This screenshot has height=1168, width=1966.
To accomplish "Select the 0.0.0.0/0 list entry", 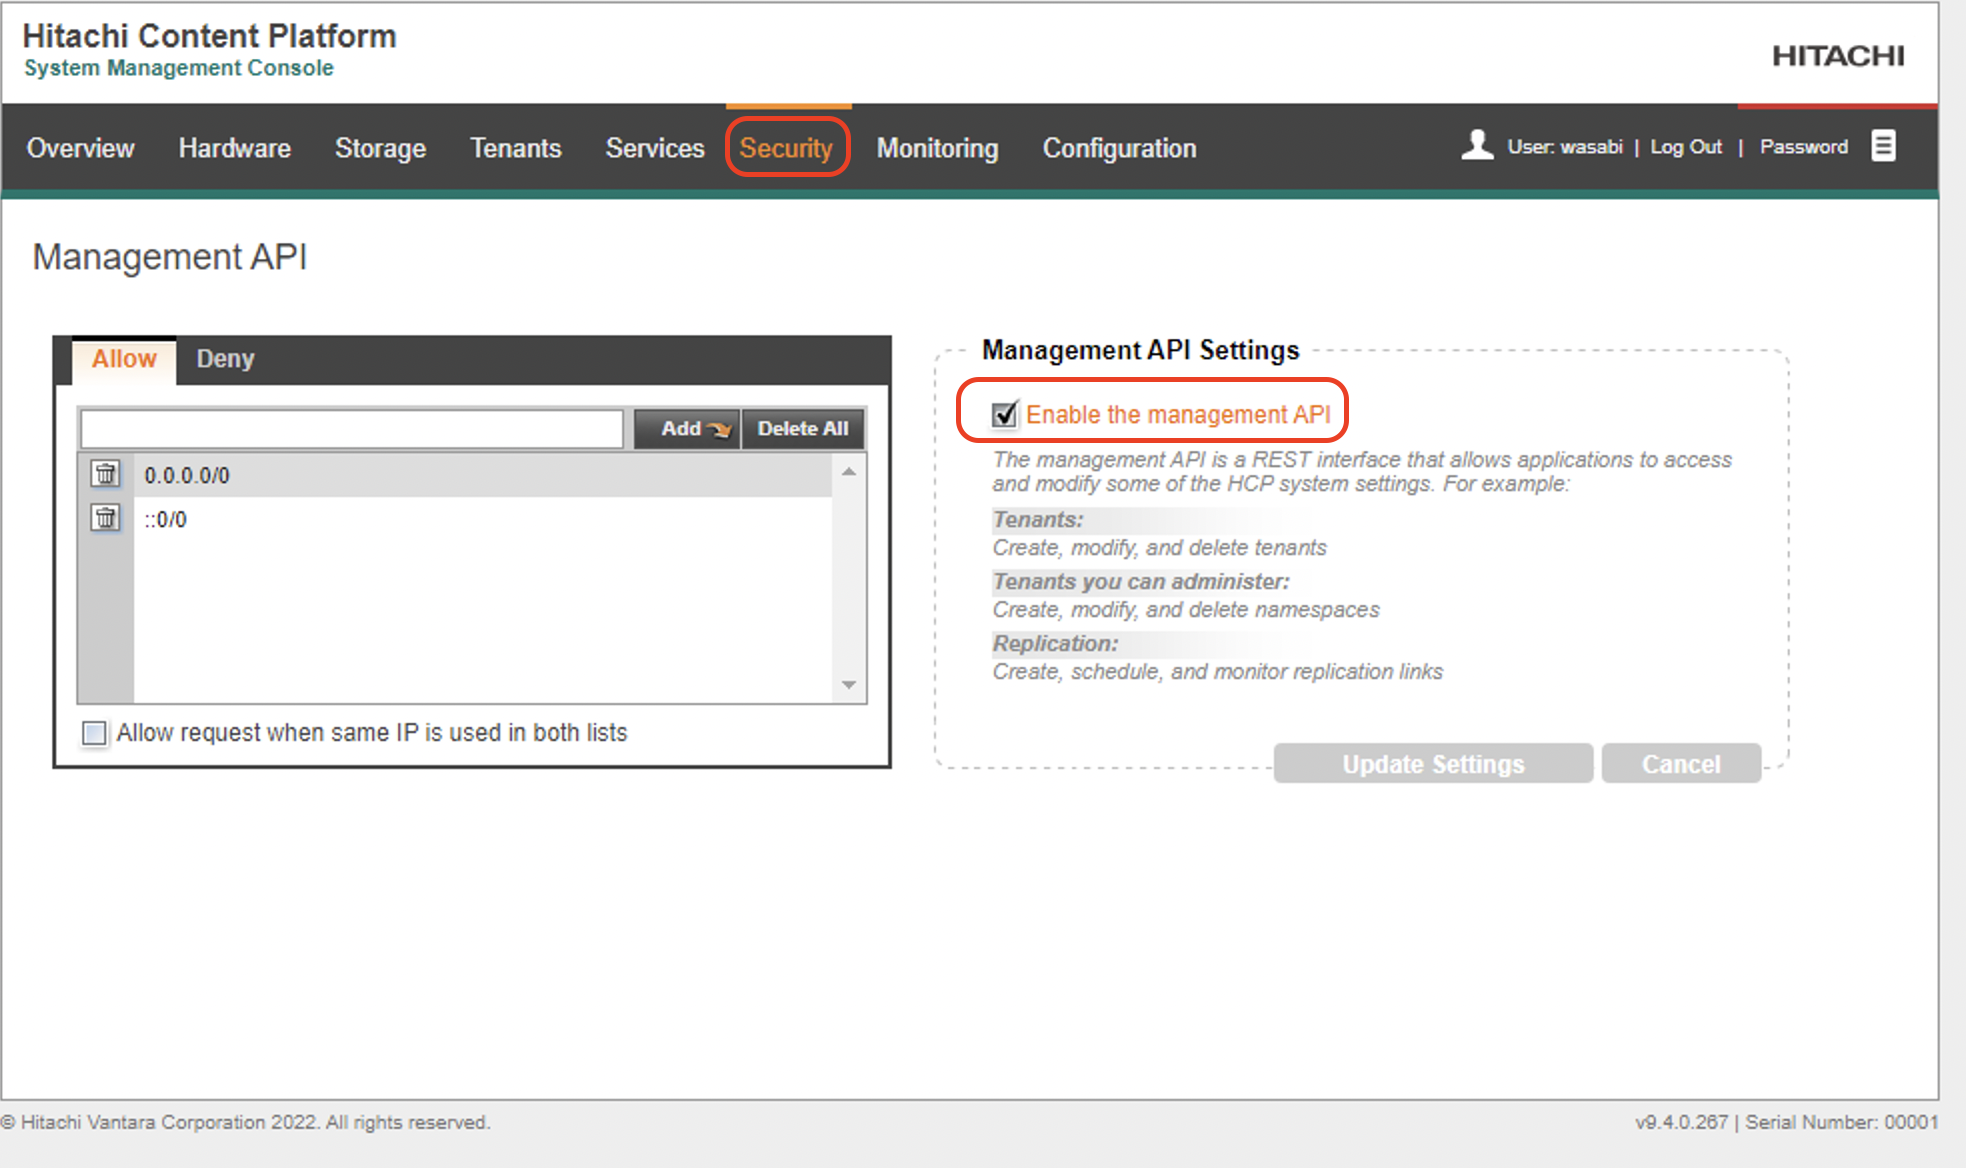I will point(482,475).
